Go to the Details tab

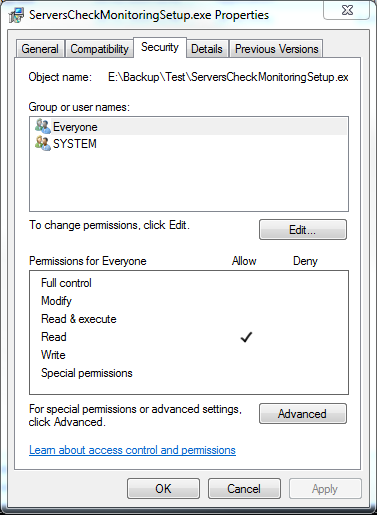(207, 49)
